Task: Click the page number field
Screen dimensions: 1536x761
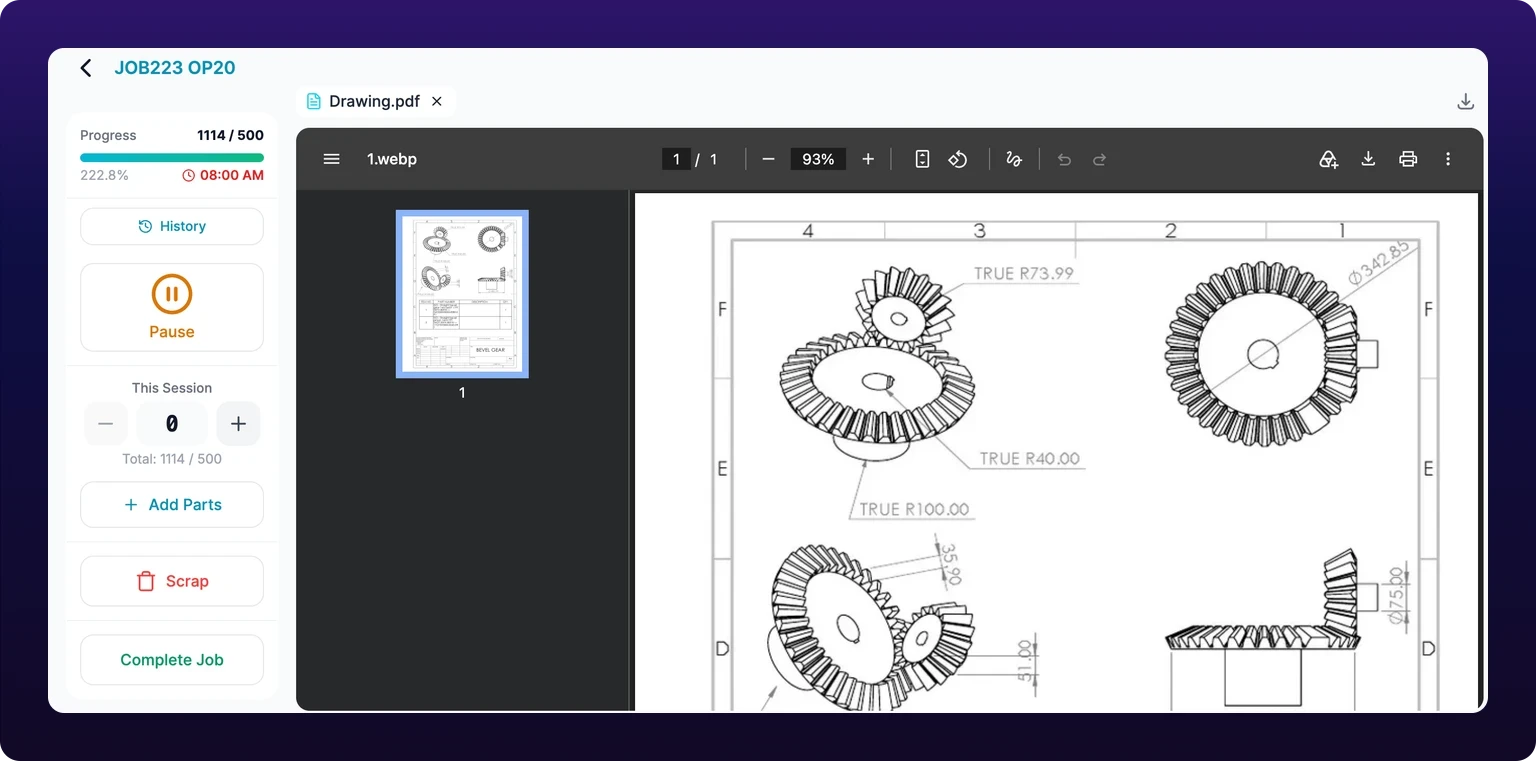Action: [x=676, y=159]
